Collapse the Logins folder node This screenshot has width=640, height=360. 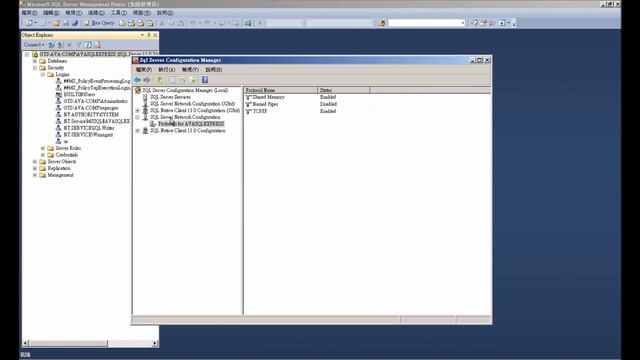coord(43,74)
